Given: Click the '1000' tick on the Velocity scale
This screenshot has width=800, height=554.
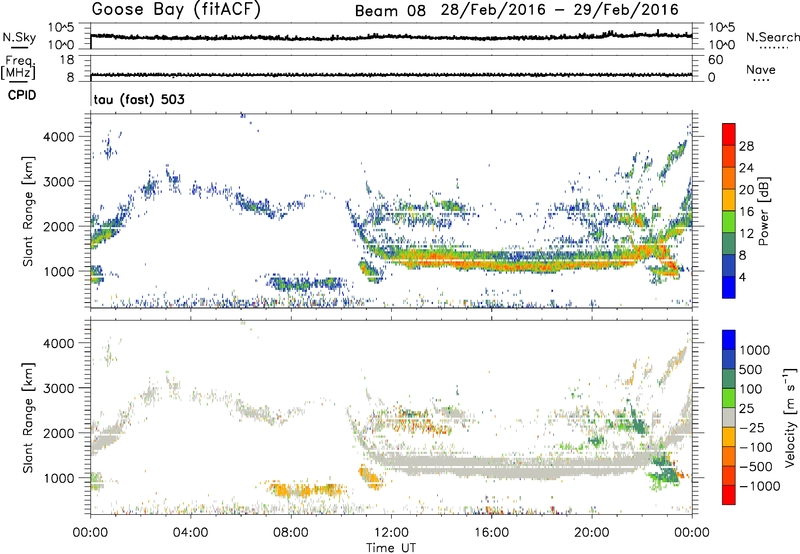Looking at the screenshot, I should click(x=755, y=350).
